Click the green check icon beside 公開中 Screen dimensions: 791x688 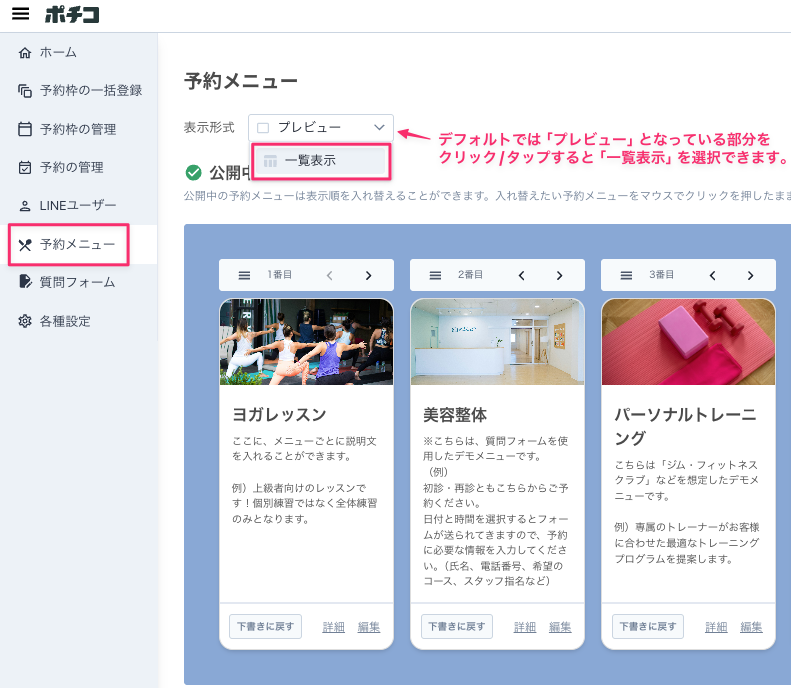click(x=193, y=173)
